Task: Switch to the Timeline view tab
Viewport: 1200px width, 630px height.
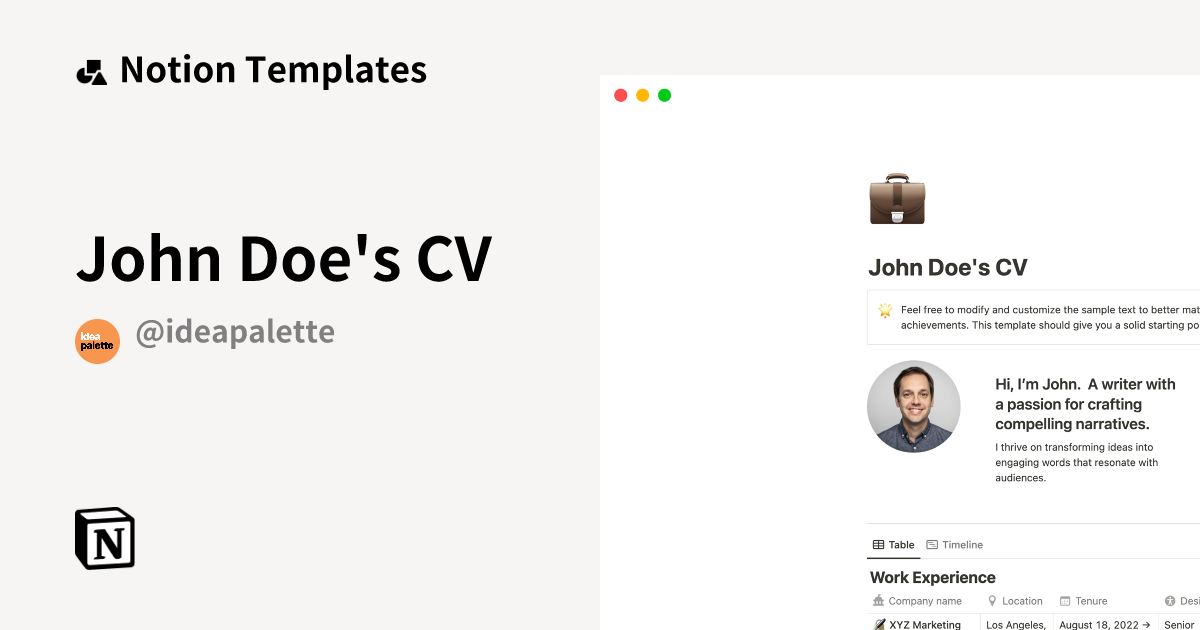Action: click(962, 544)
